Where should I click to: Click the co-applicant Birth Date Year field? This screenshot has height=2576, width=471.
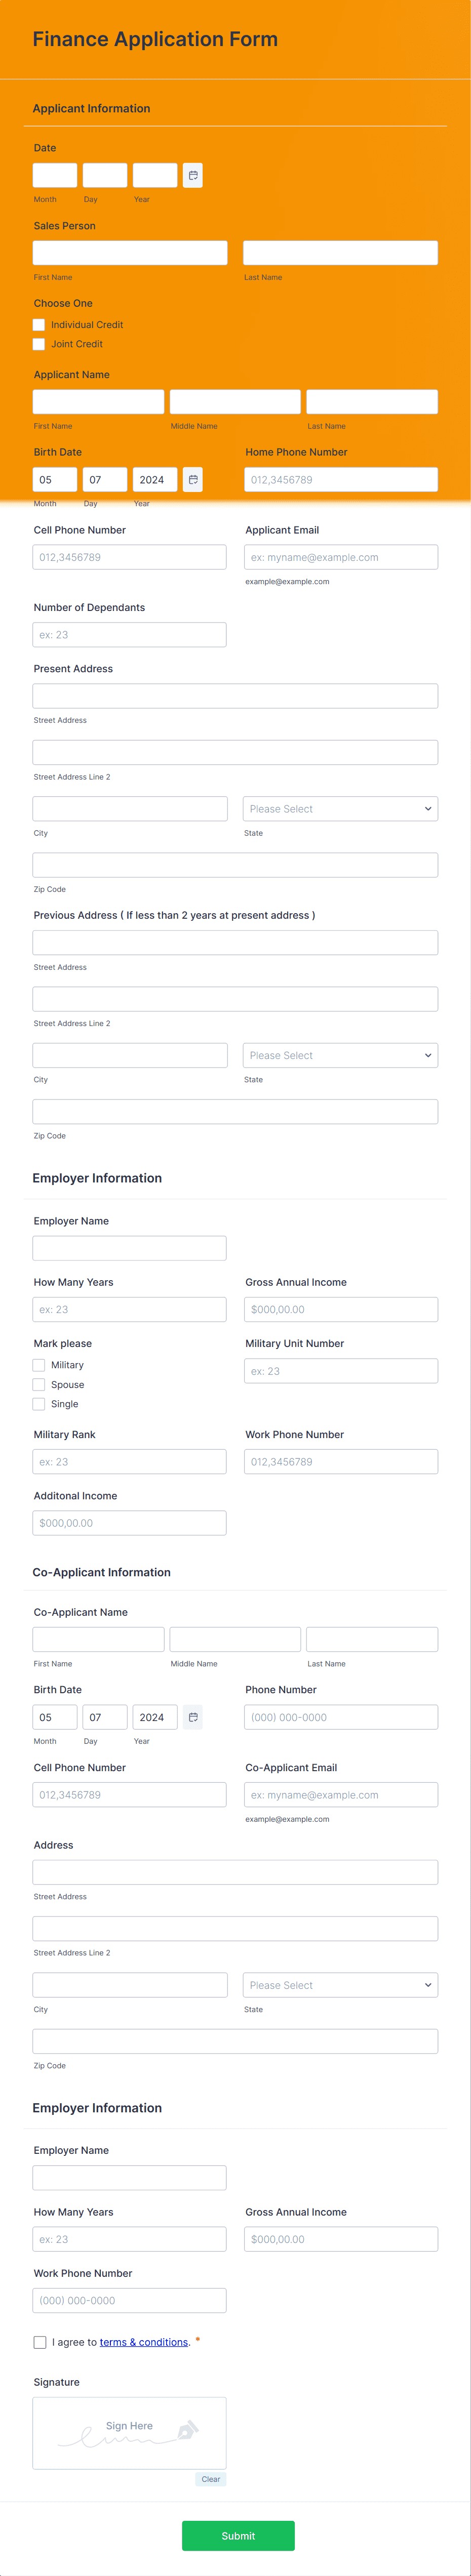tap(155, 1717)
